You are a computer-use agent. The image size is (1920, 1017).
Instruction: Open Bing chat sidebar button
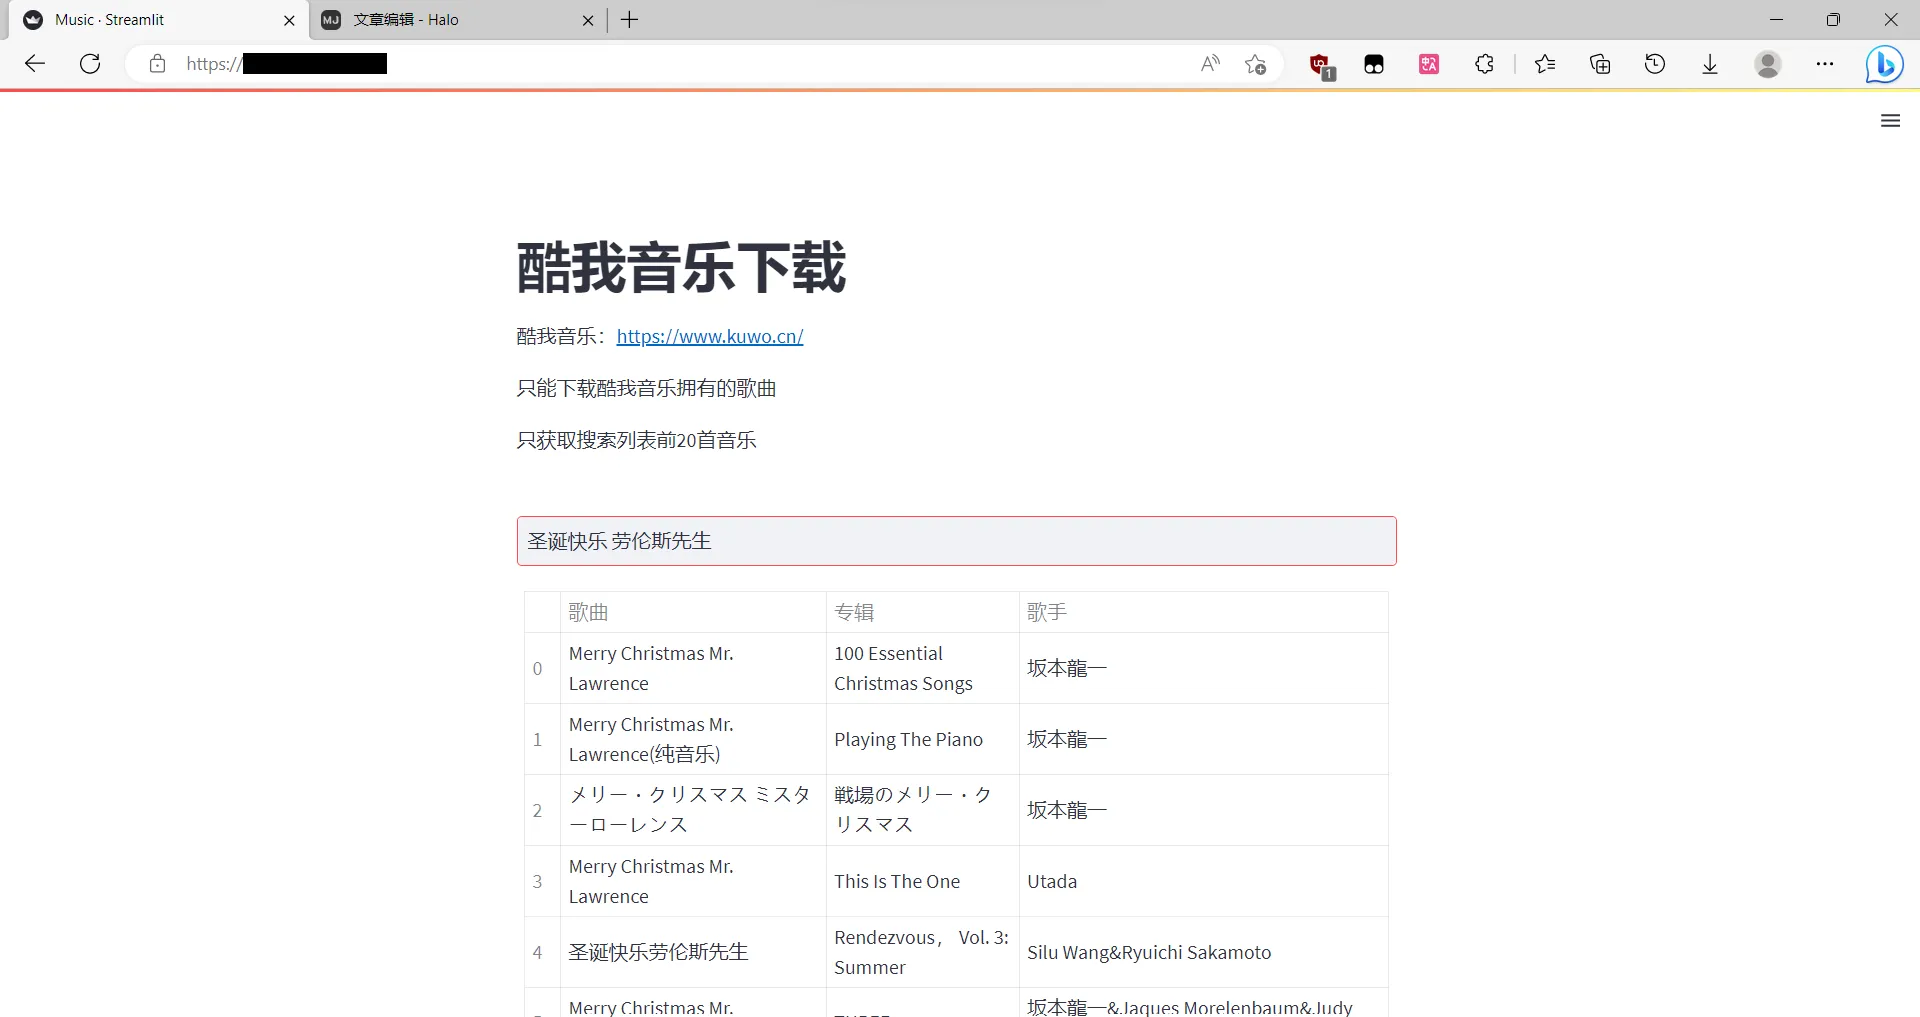tap(1884, 65)
